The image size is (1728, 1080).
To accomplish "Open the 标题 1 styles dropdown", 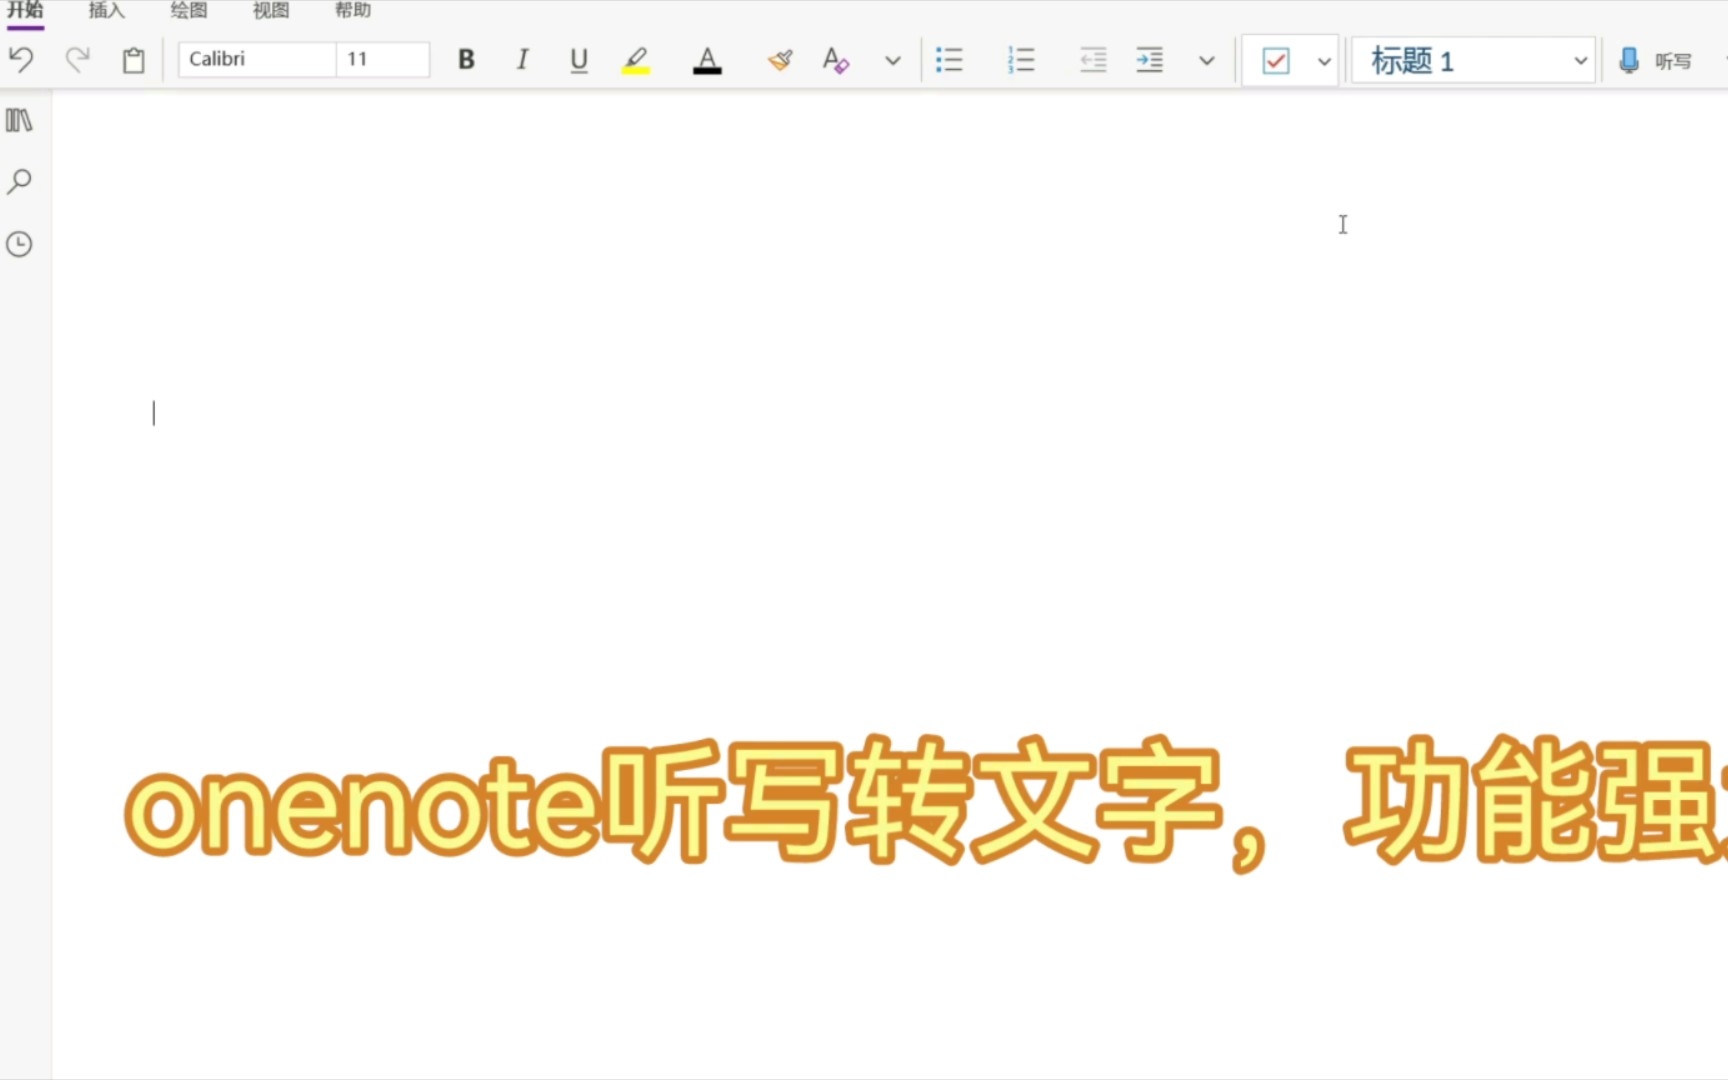I will pyautogui.click(x=1473, y=61).
